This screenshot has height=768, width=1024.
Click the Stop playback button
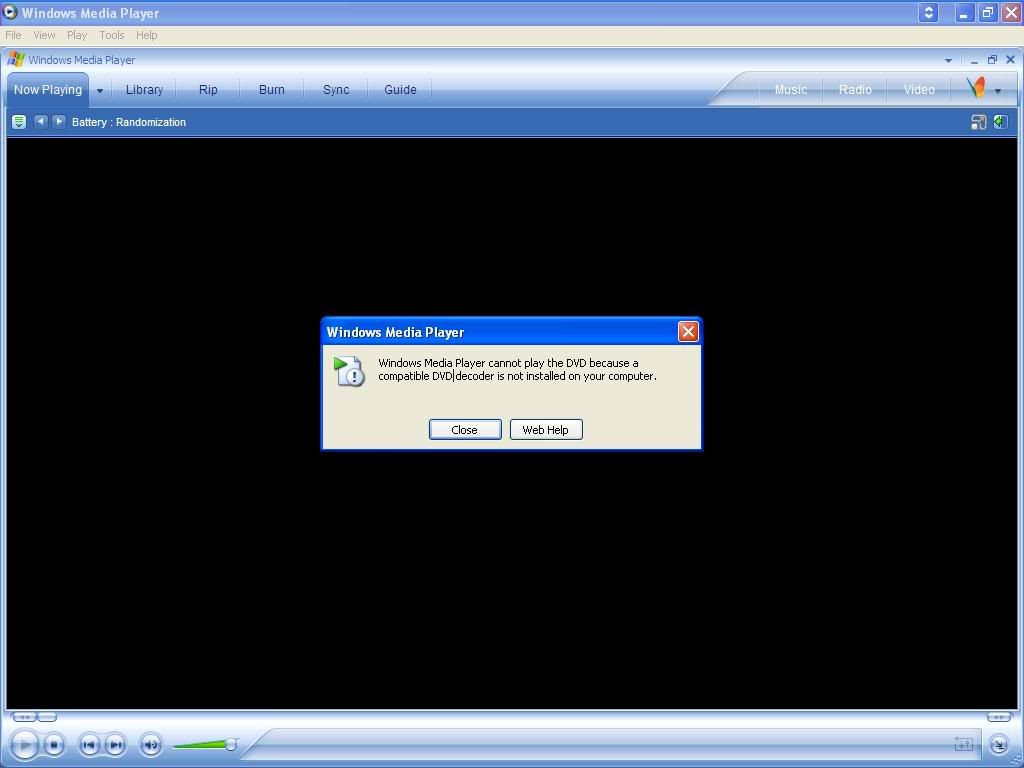pos(54,744)
